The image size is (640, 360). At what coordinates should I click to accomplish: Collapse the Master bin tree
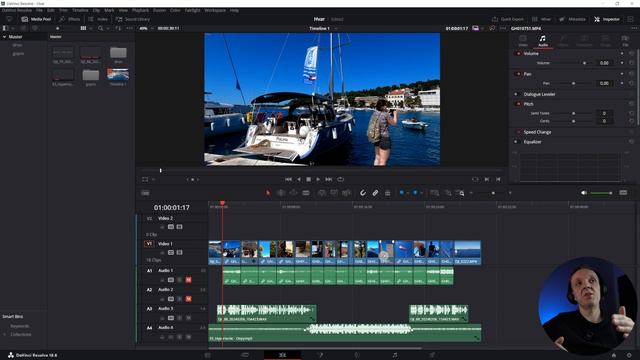click(x=4, y=37)
